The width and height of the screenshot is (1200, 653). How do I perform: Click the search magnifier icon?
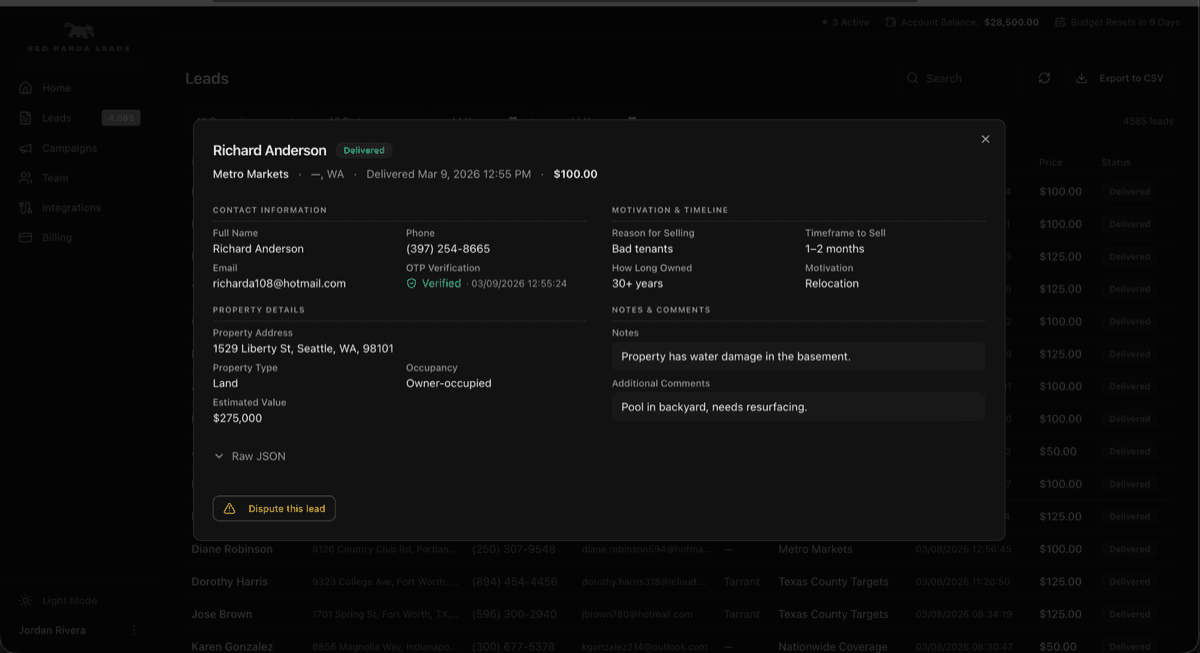pos(912,78)
